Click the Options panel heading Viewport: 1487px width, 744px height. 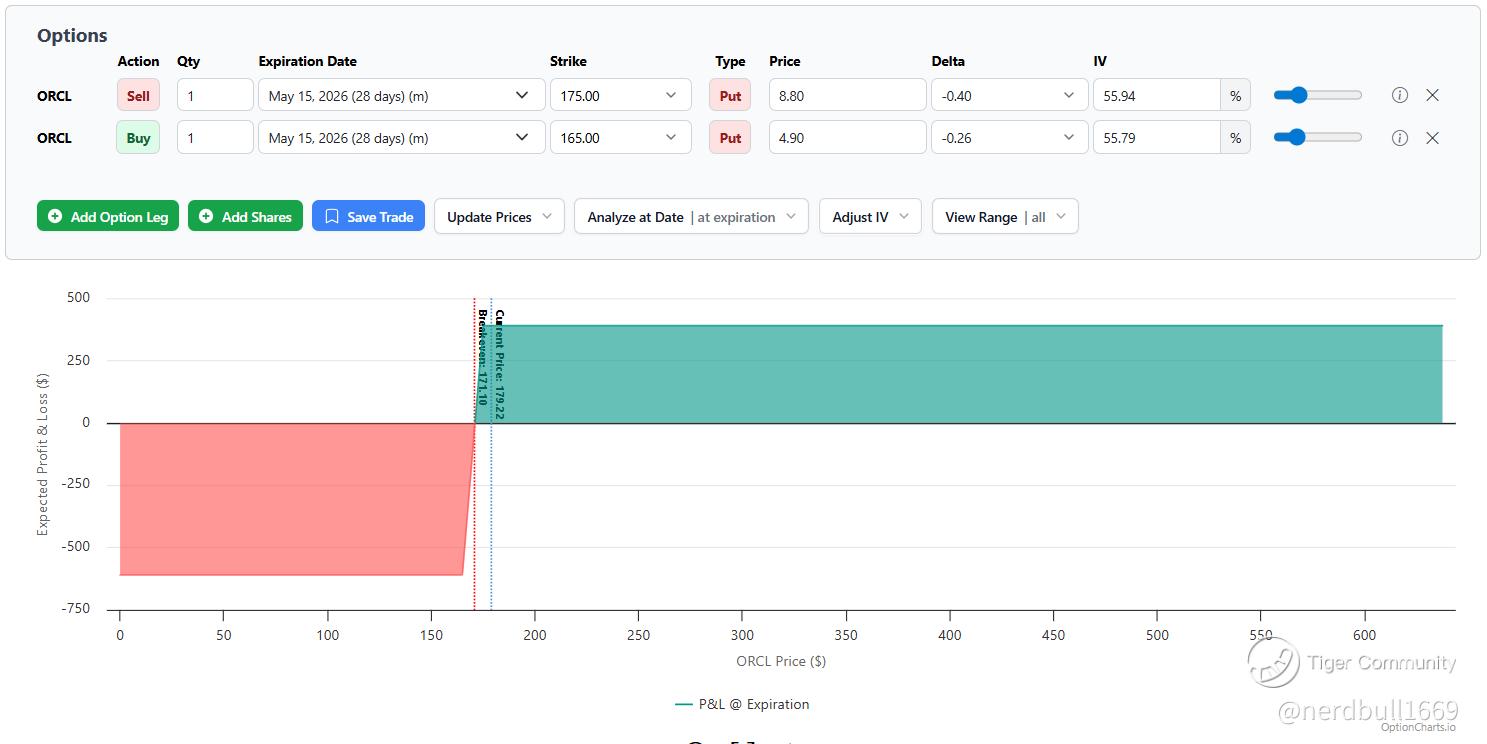[72, 35]
